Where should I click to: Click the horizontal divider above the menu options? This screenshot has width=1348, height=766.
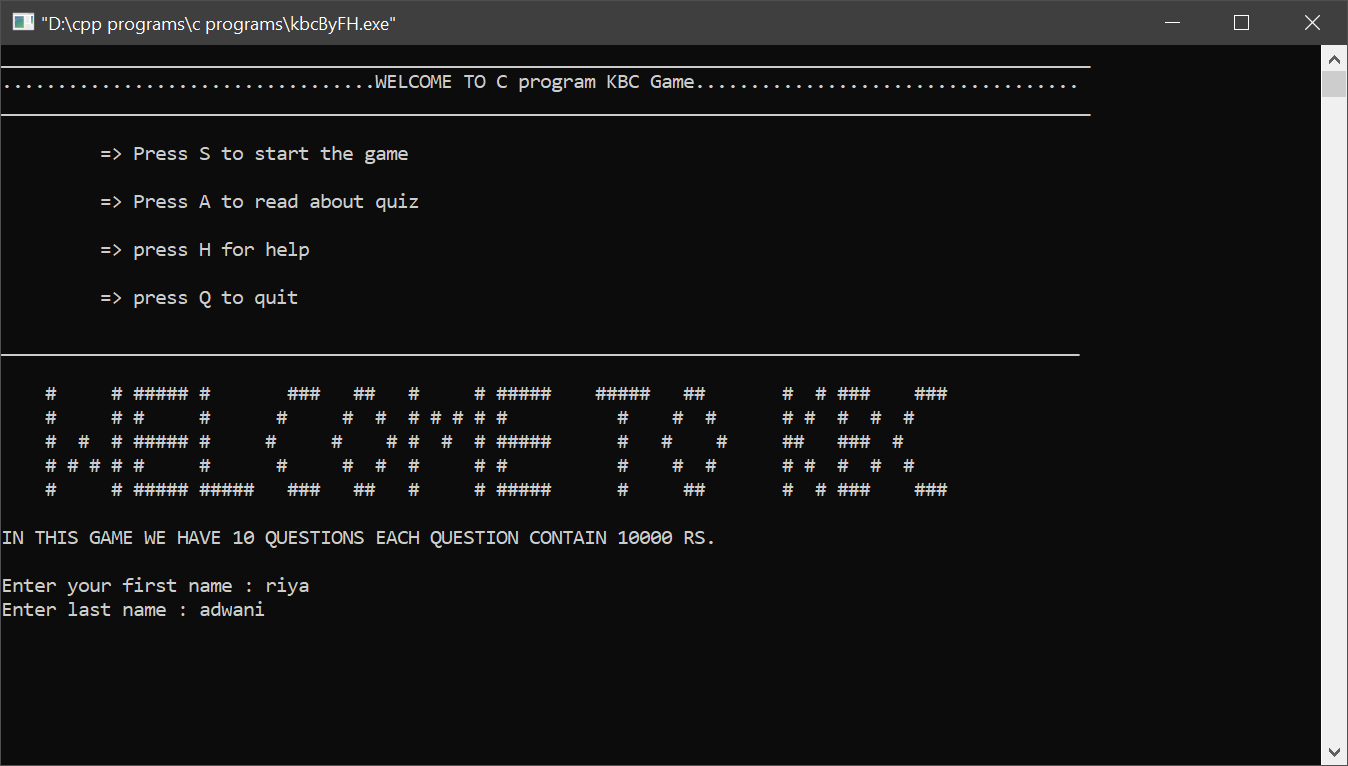[540, 115]
